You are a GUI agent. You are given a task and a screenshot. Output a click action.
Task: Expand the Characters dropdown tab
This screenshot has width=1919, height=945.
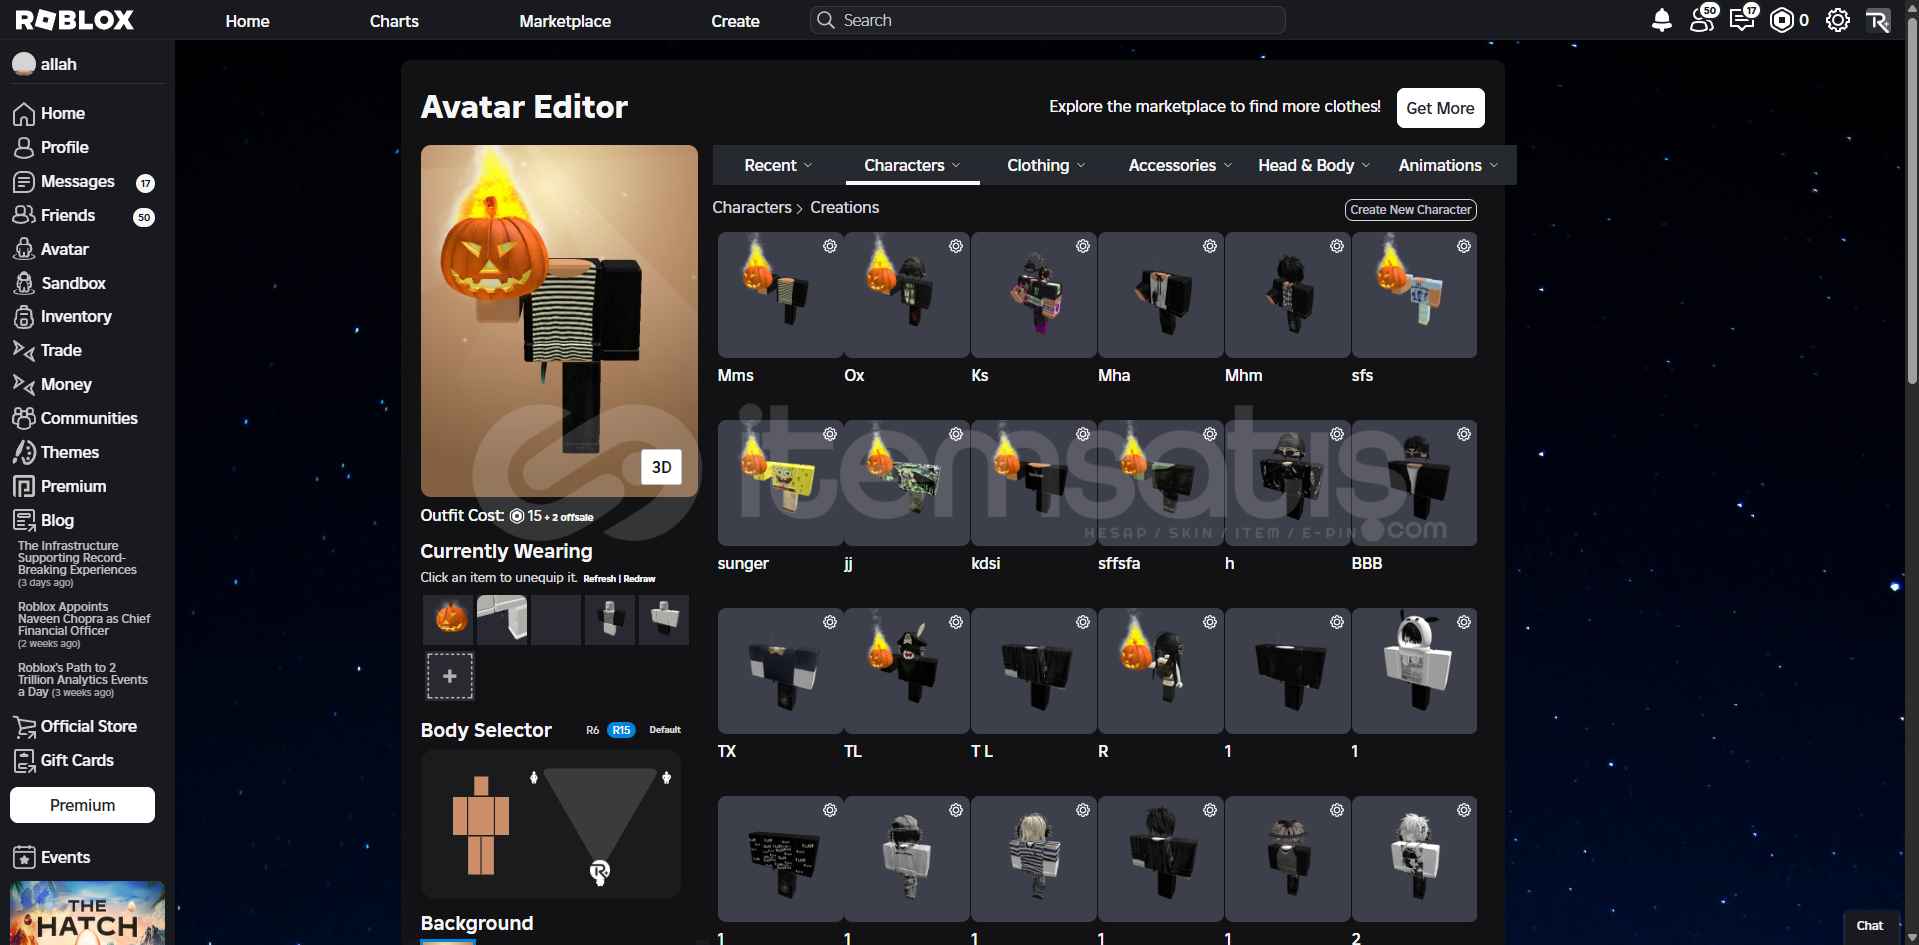click(x=912, y=165)
